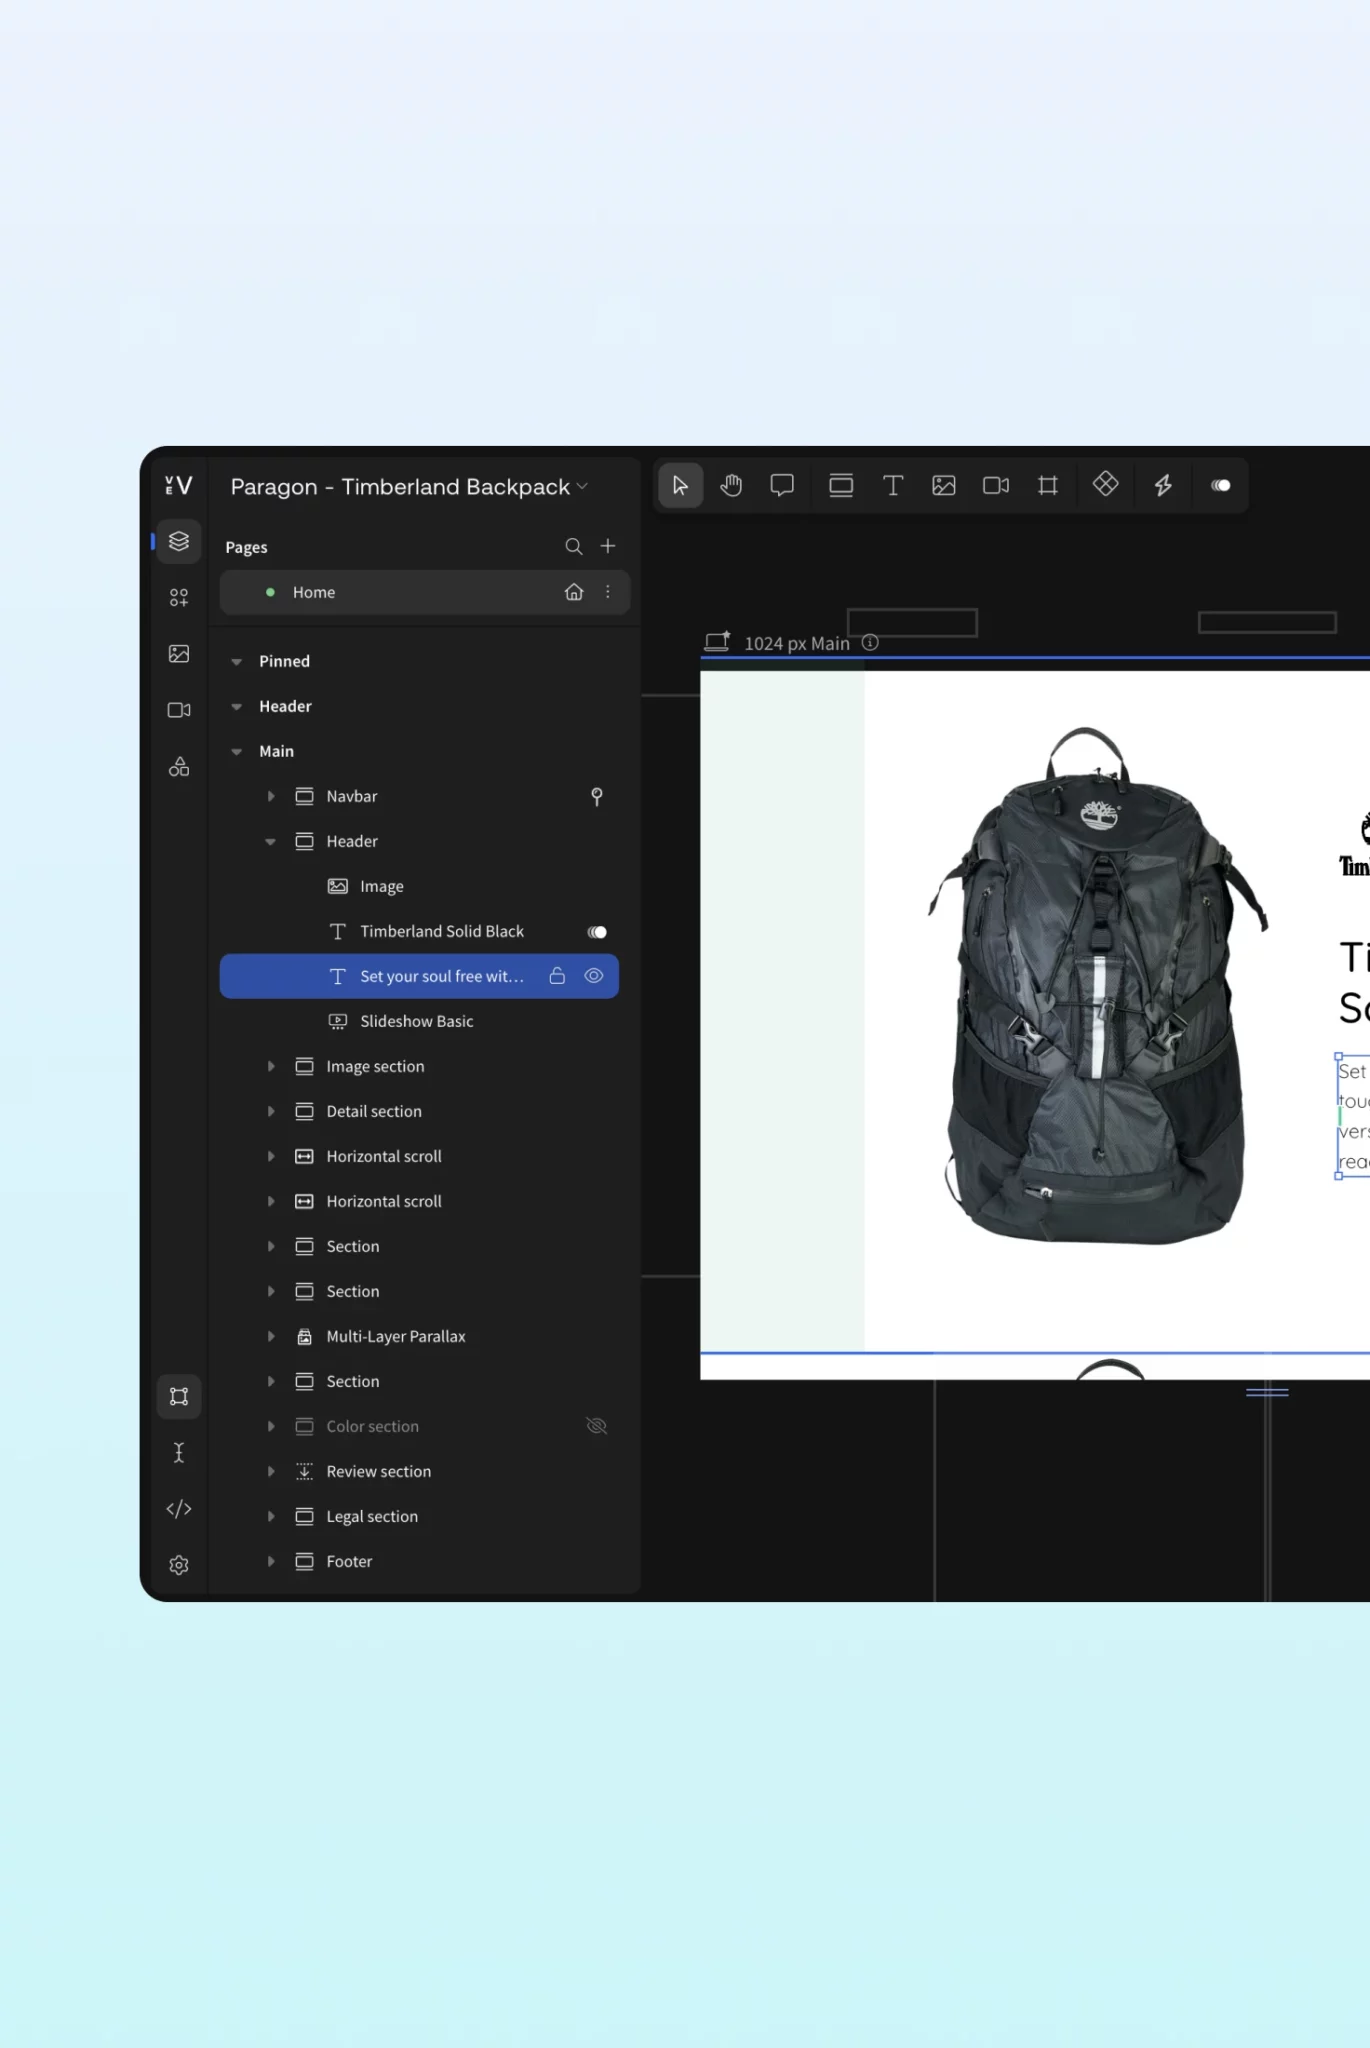Expand the Multi-Layer Parallax layer

pyautogui.click(x=271, y=1336)
